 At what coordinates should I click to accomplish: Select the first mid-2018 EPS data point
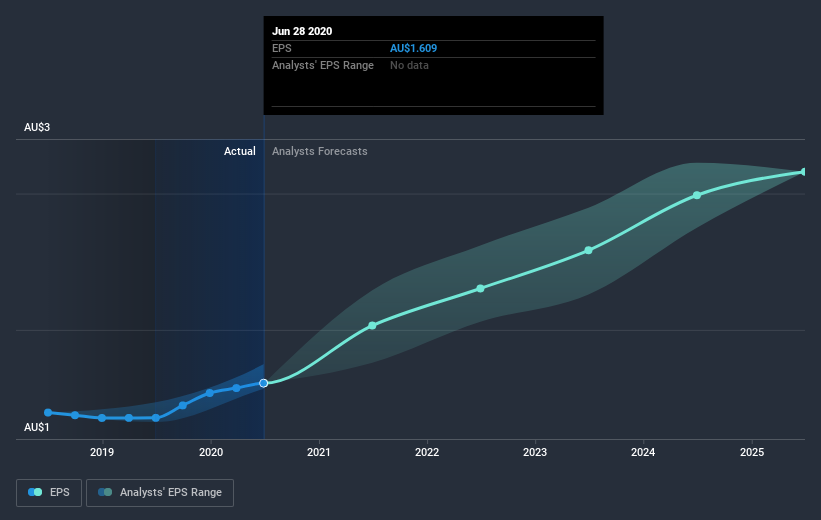tap(48, 413)
